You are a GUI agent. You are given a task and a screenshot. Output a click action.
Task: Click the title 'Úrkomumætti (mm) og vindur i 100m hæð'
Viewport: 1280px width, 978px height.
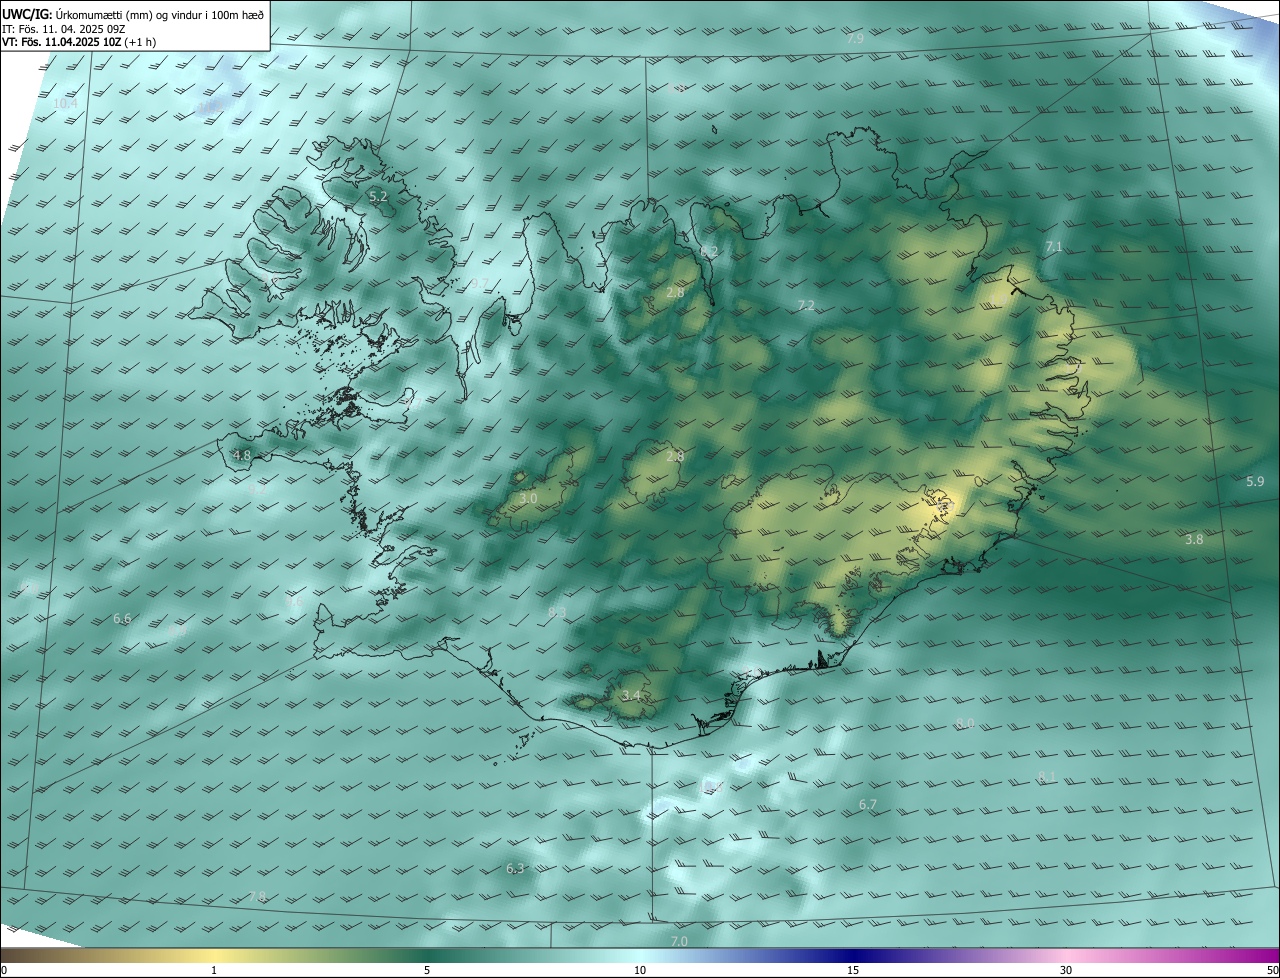(160, 13)
